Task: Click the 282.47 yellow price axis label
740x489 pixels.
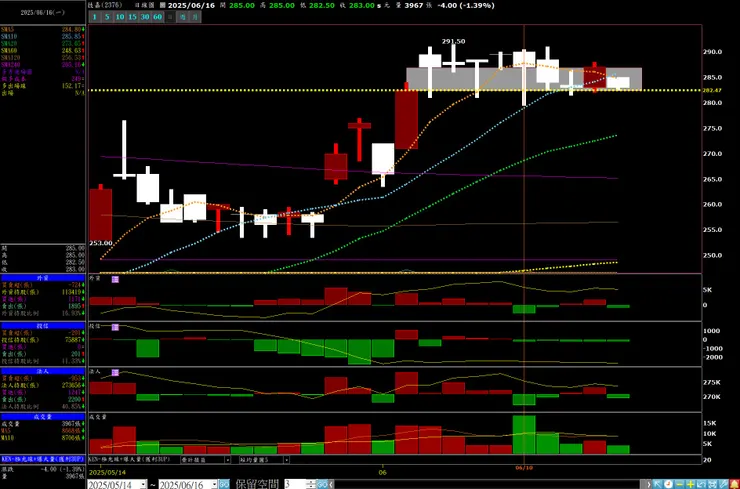Action: 713,90
